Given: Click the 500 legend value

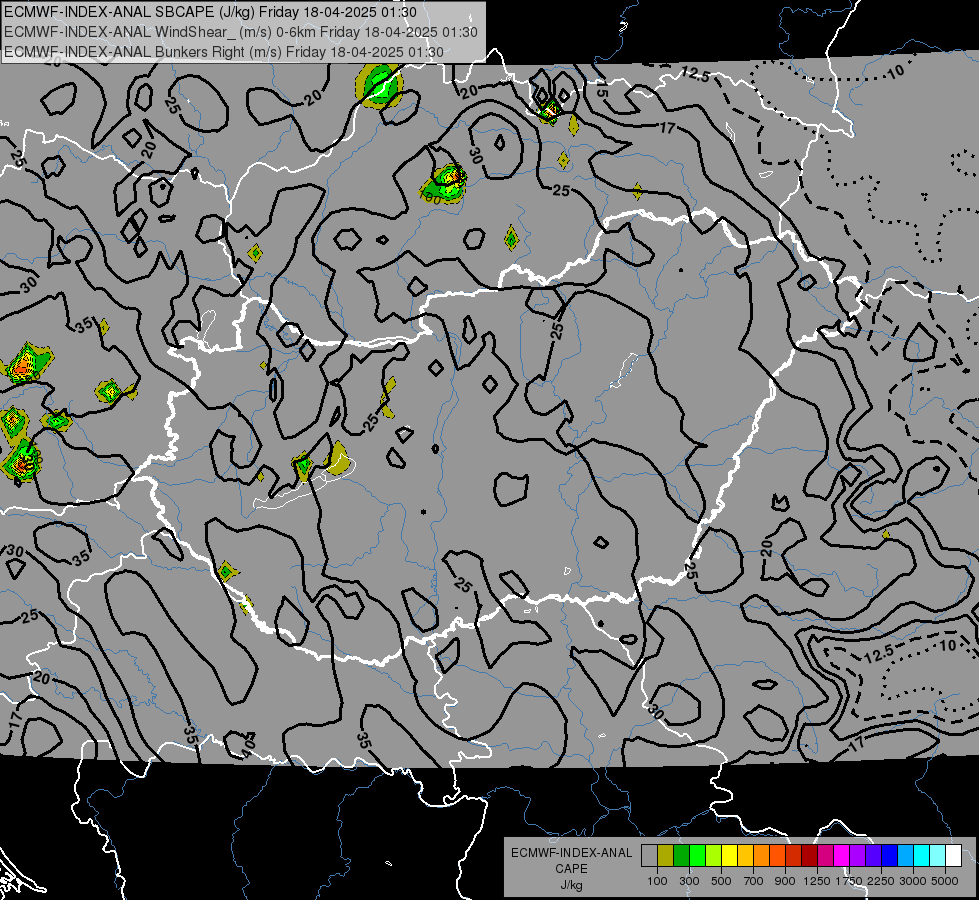Looking at the screenshot, I should (721, 881).
